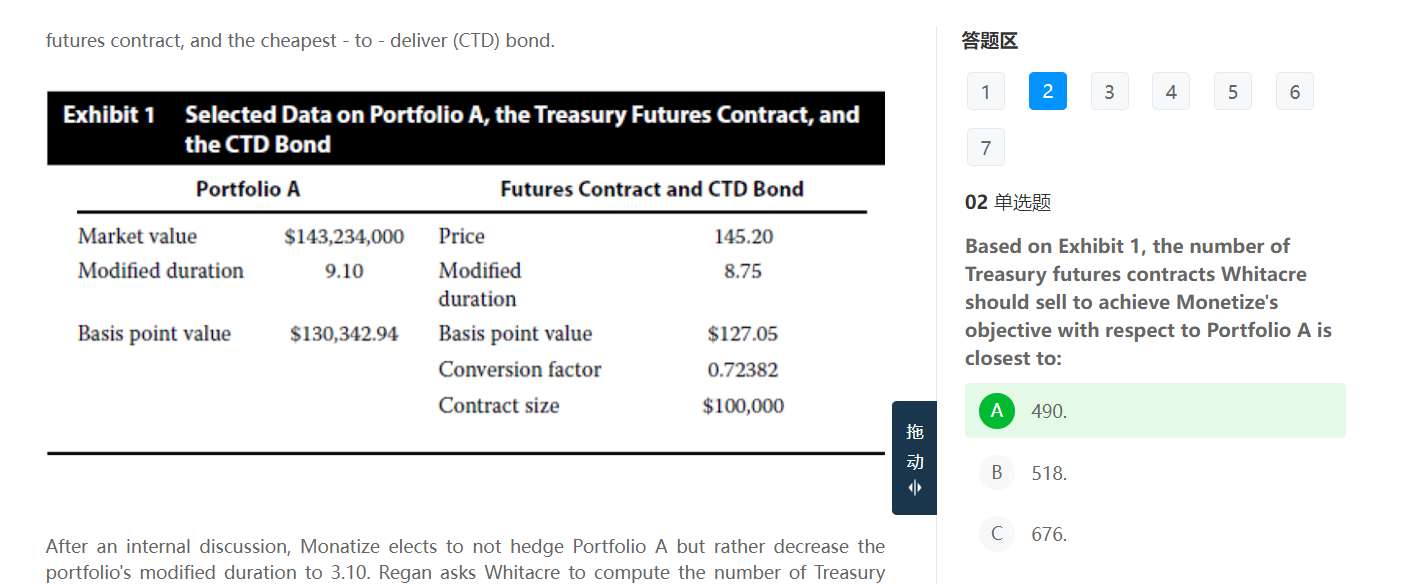Click the paragraph starting 'After an internal discussion'
1415x584 pixels.
tap(465, 559)
